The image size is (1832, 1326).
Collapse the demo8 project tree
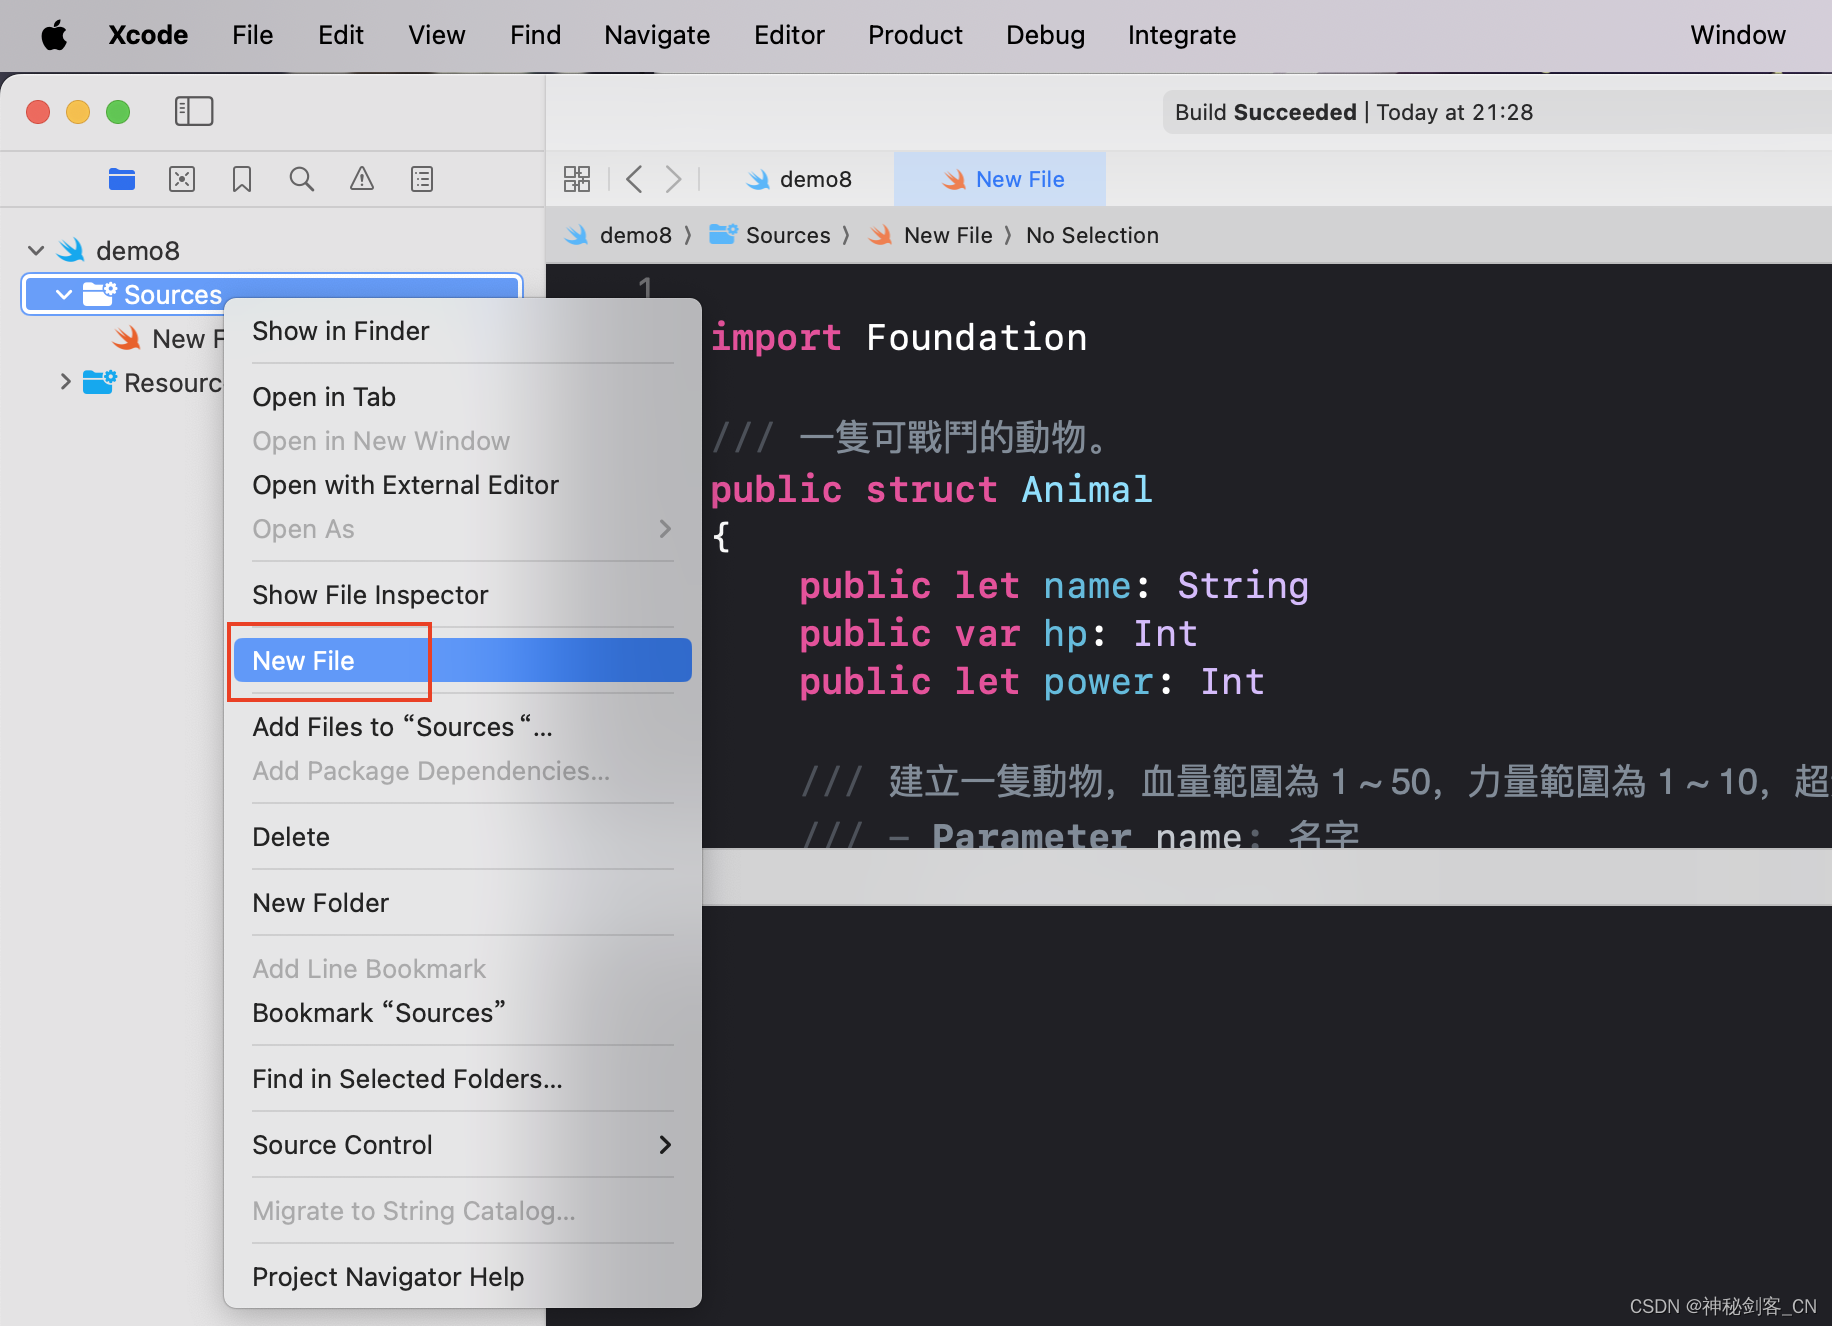(x=36, y=250)
